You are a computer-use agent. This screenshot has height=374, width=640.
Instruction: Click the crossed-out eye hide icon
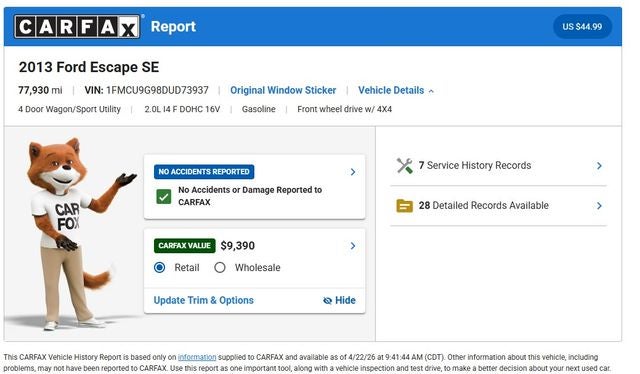pos(327,301)
